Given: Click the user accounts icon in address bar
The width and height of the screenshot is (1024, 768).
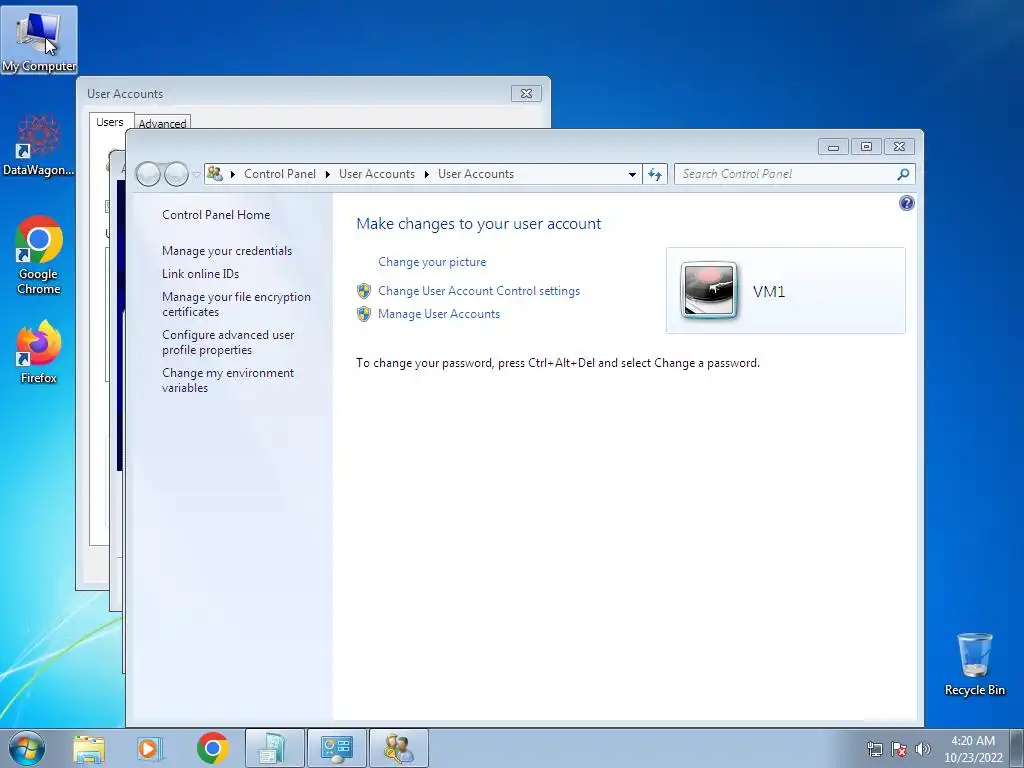Looking at the screenshot, I should [x=214, y=174].
